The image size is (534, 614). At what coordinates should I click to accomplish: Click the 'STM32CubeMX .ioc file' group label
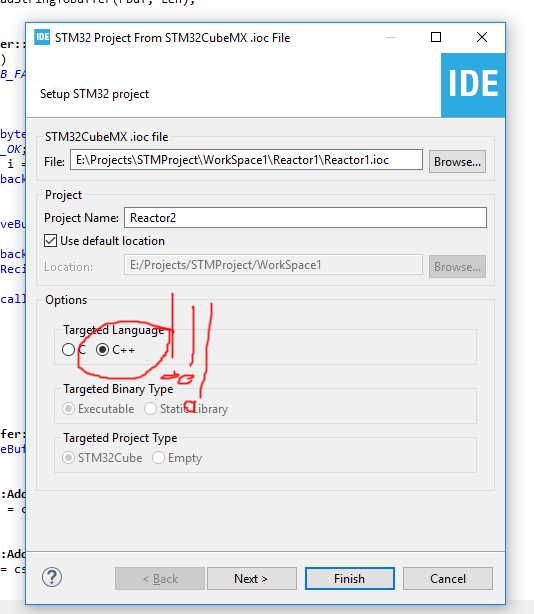coord(106,137)
